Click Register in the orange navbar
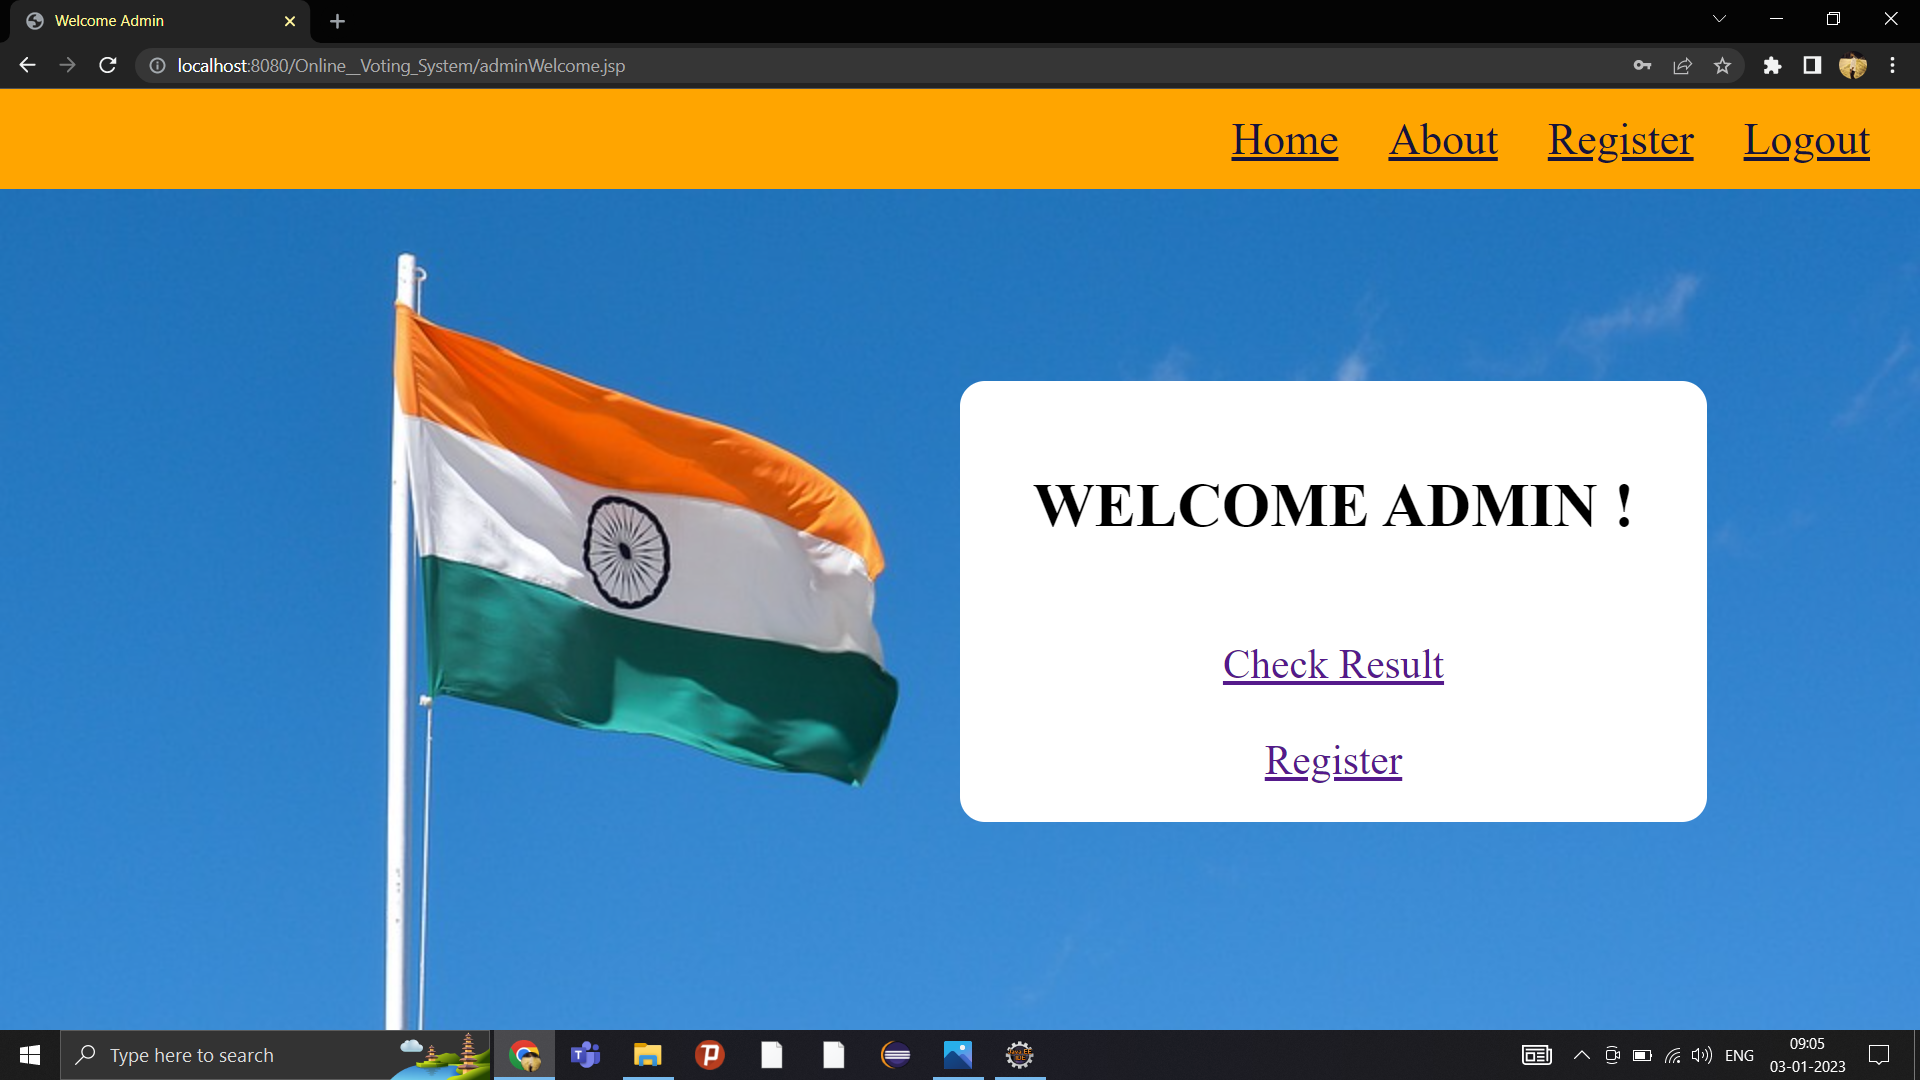This screenshot has height=1080, width=1920. 1620,140
